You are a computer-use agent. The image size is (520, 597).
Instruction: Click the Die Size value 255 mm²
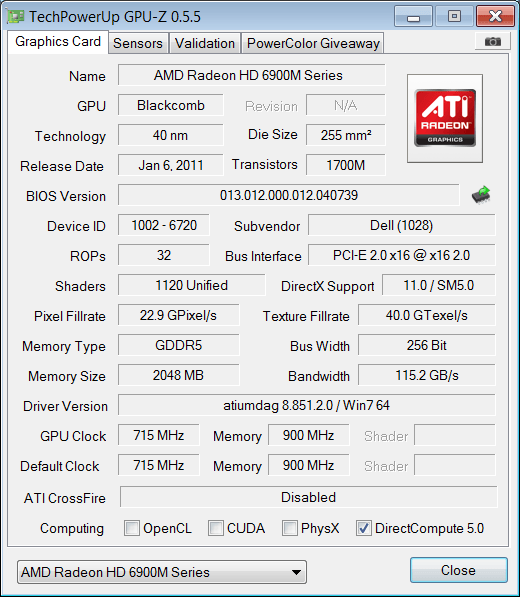[346, 135]
